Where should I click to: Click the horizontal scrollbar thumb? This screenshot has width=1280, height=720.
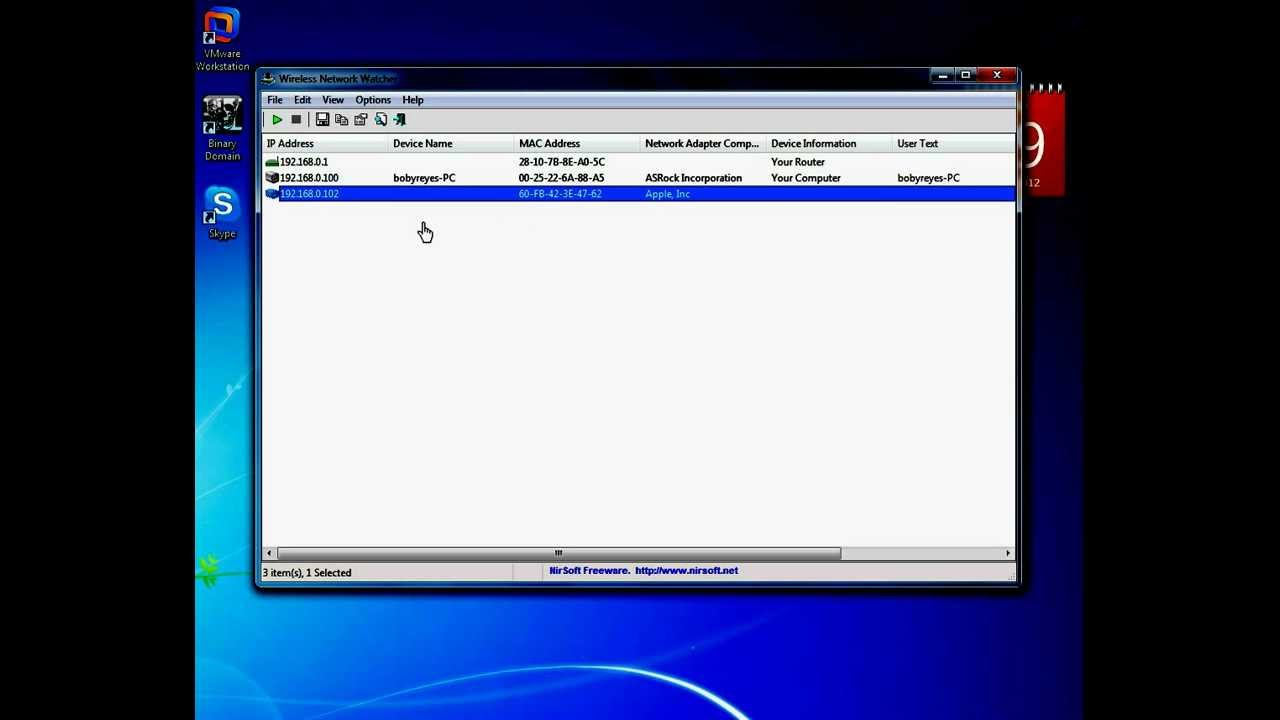[558, 553]
